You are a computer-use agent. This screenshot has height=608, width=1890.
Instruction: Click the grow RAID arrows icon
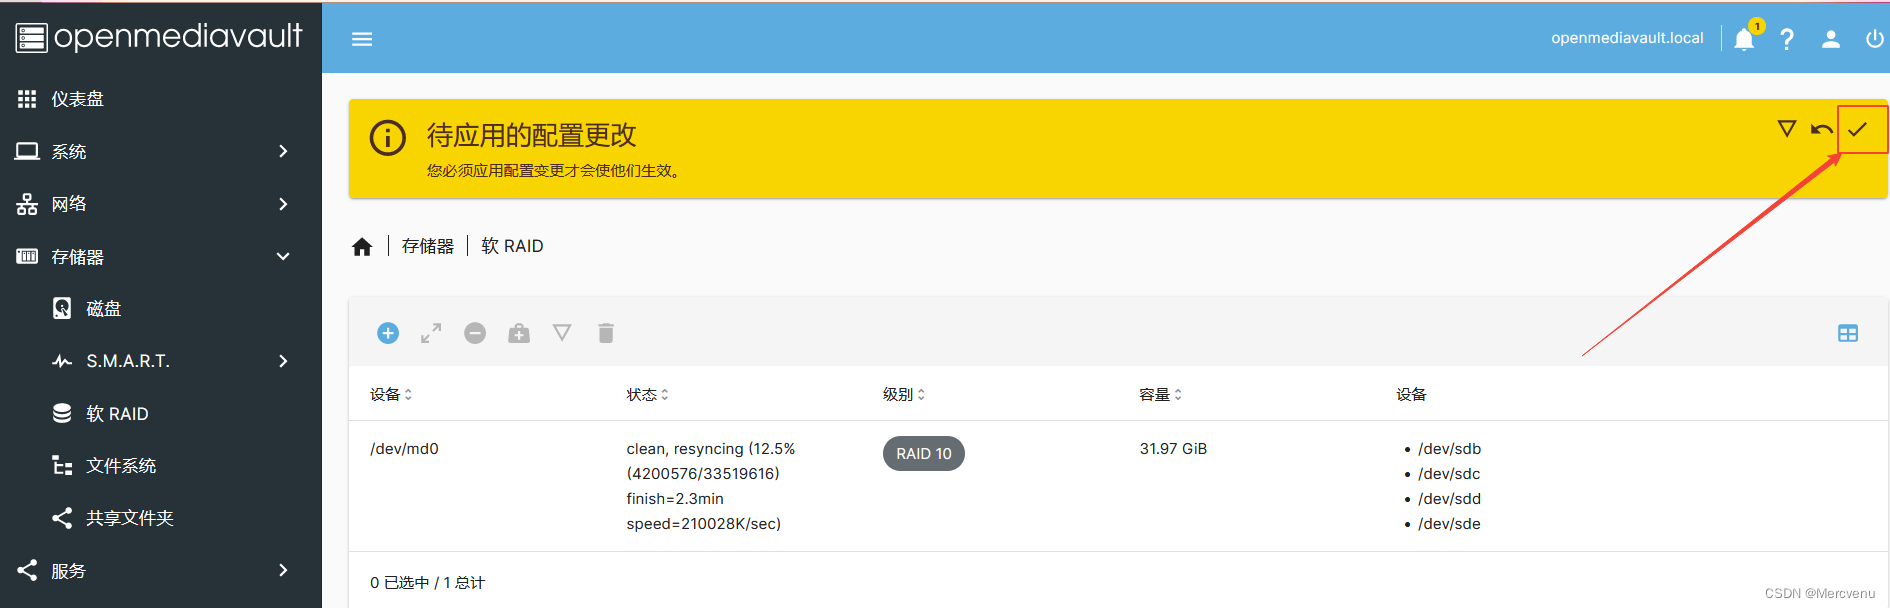[x=431, y=333]
